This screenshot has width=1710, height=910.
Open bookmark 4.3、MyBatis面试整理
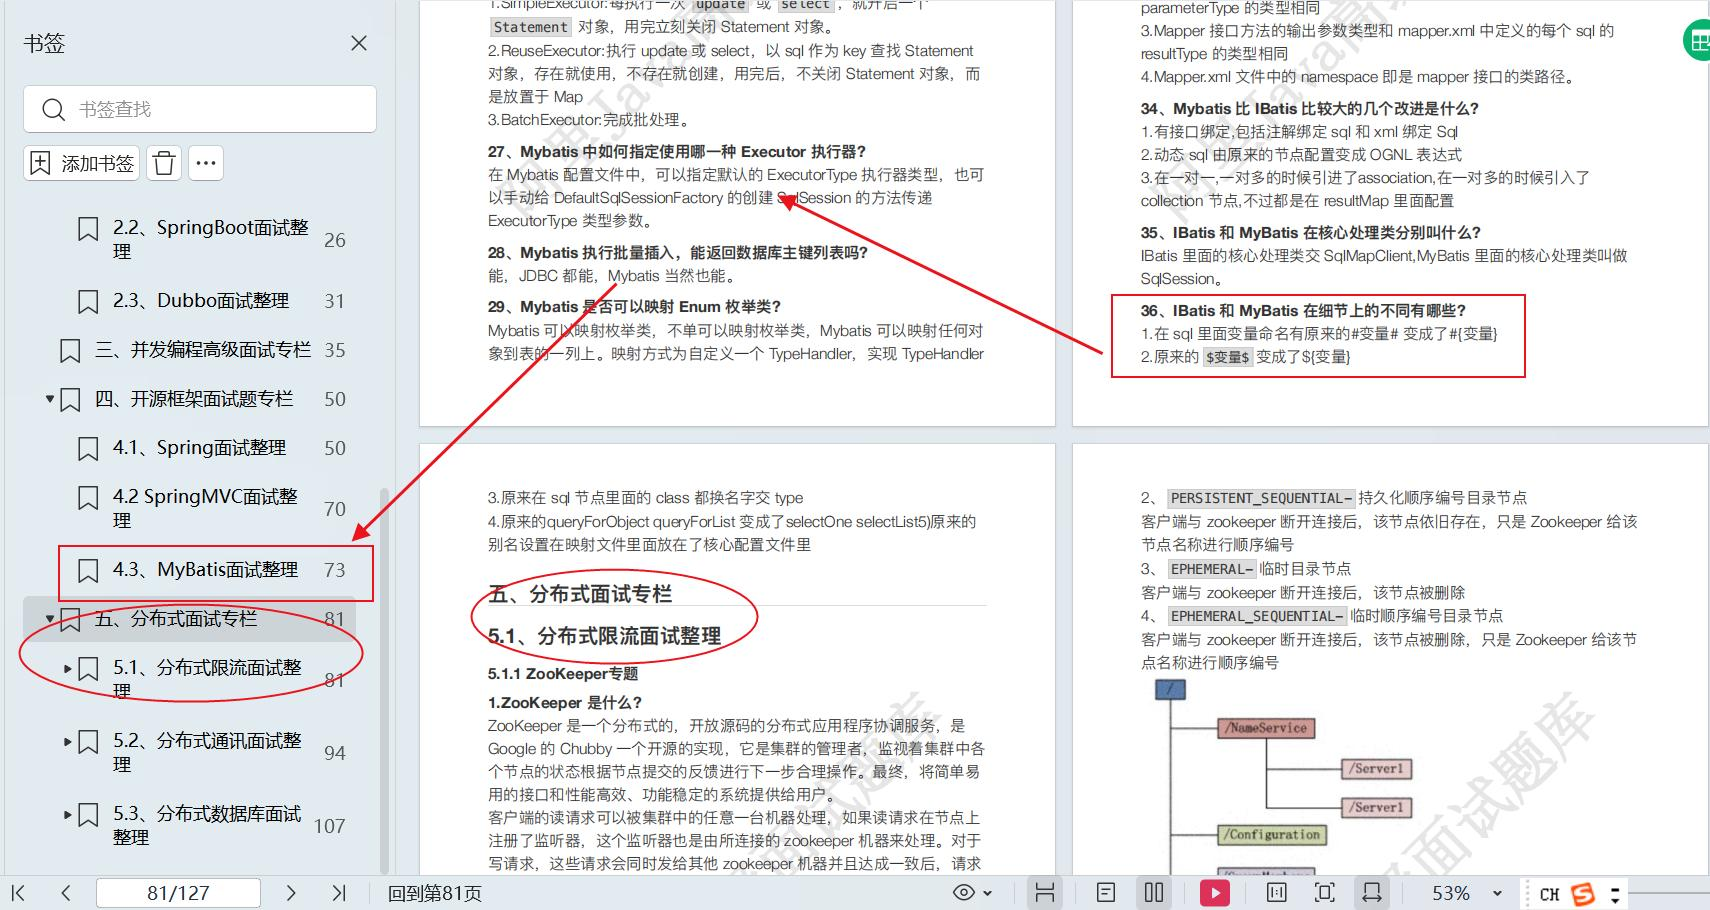(206, 569)
